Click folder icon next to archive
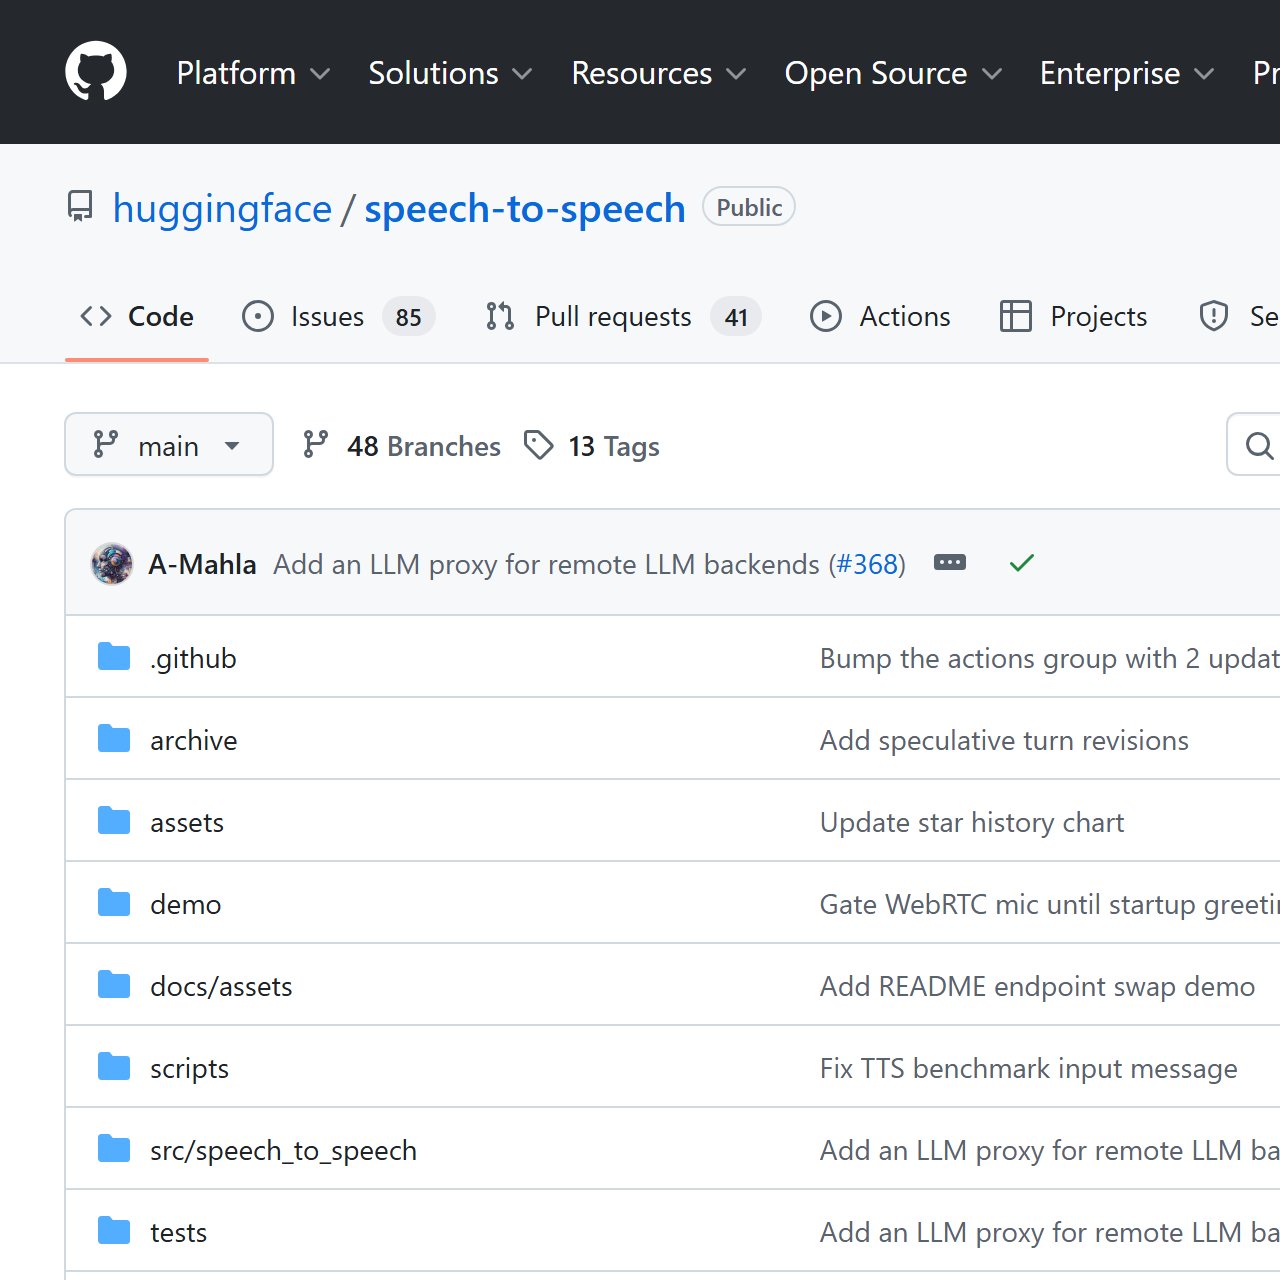This screenshot has height=1280, width=1280. click(x=114, y=739)
